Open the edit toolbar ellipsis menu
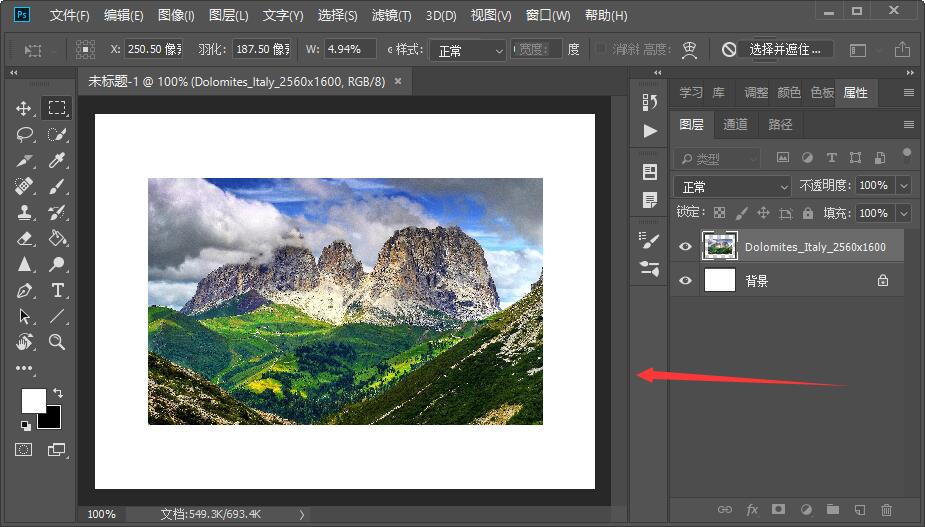 coord(24,368)
